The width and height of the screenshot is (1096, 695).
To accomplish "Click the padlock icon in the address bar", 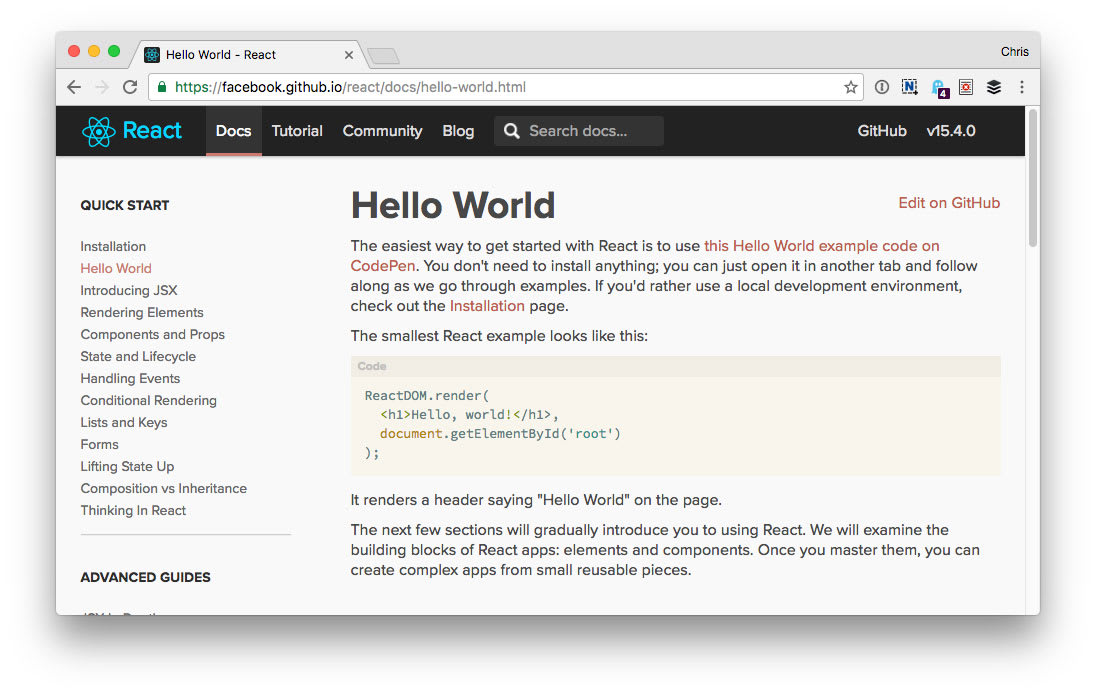I will click(161, 87).
